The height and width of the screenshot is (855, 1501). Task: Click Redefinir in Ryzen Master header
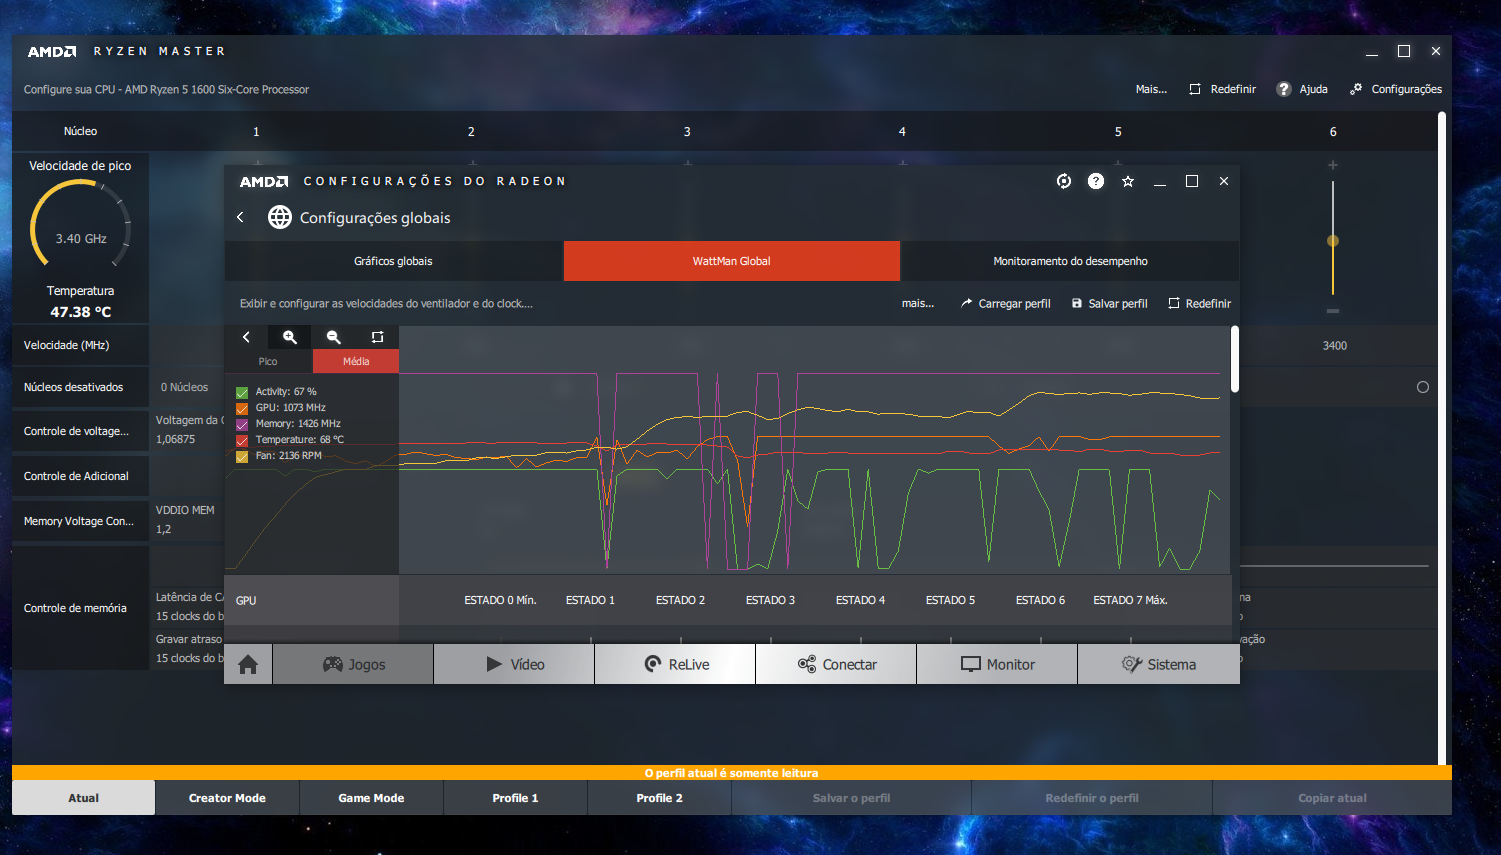(x=1223, y=89)
